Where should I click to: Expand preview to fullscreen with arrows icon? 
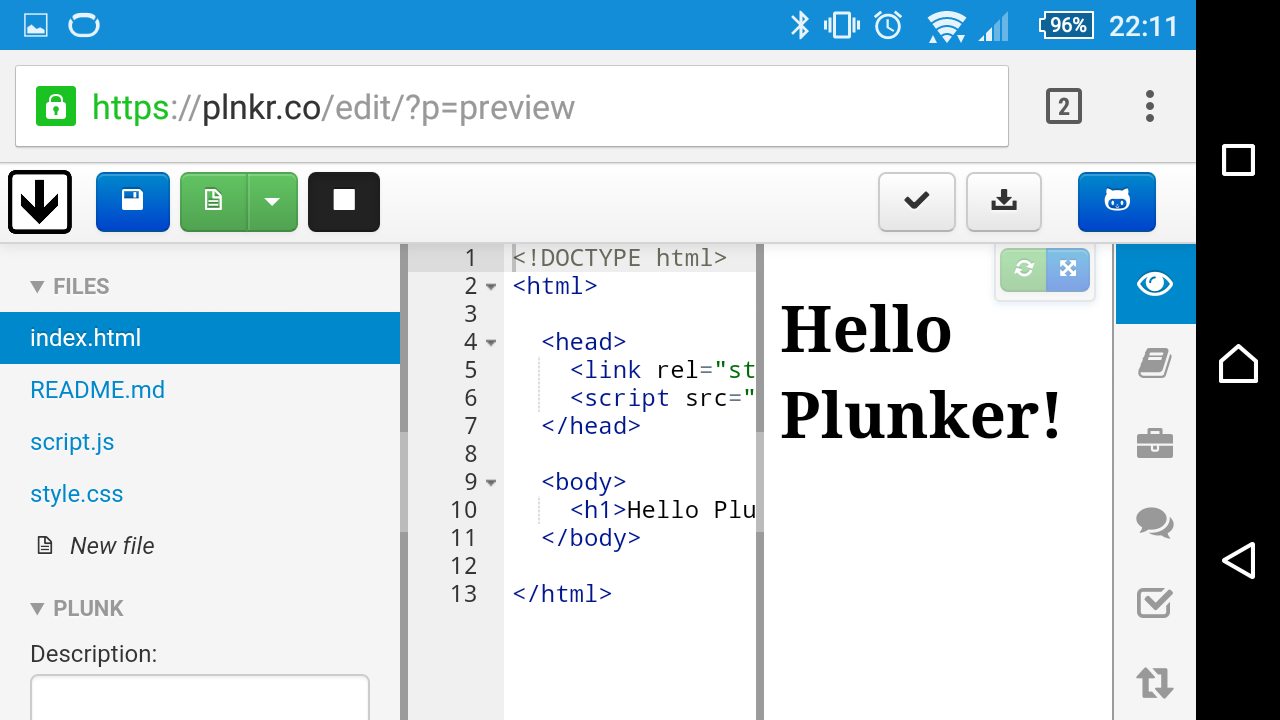click(1068, 269)
